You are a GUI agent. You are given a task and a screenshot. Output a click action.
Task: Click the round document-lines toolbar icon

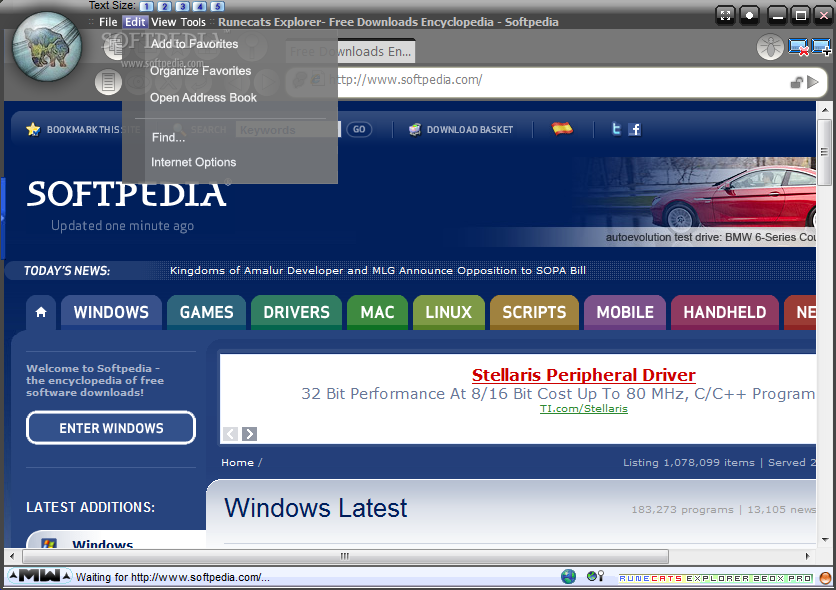[108, 82]
